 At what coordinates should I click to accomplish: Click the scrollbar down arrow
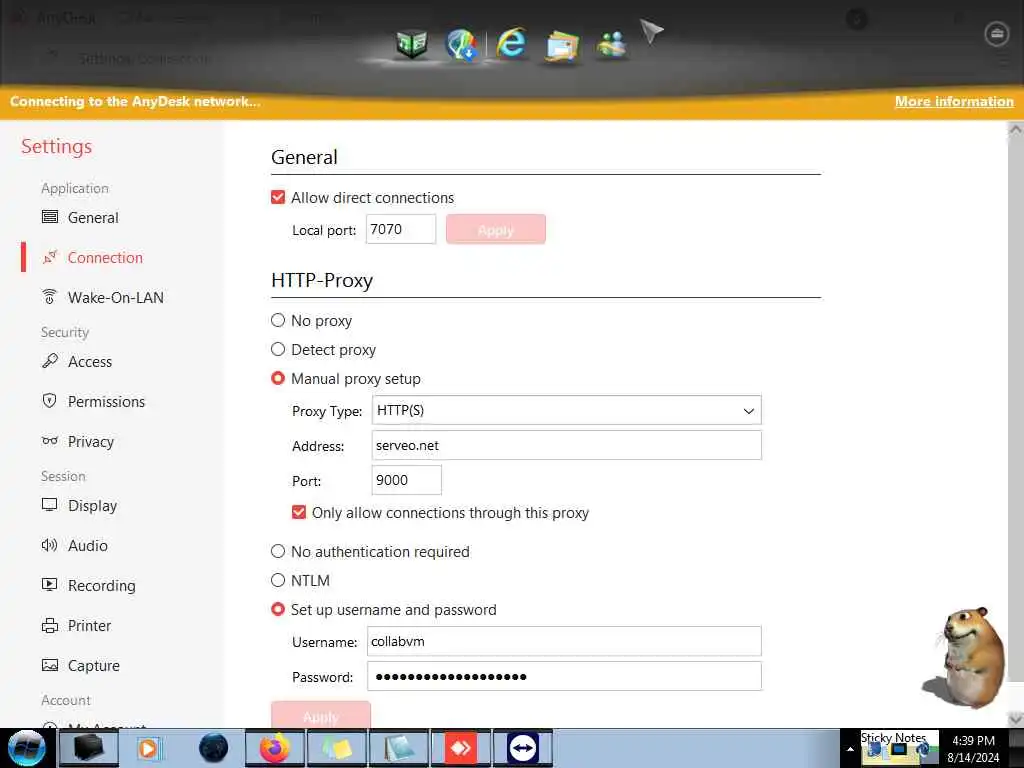pos(1016,719)
